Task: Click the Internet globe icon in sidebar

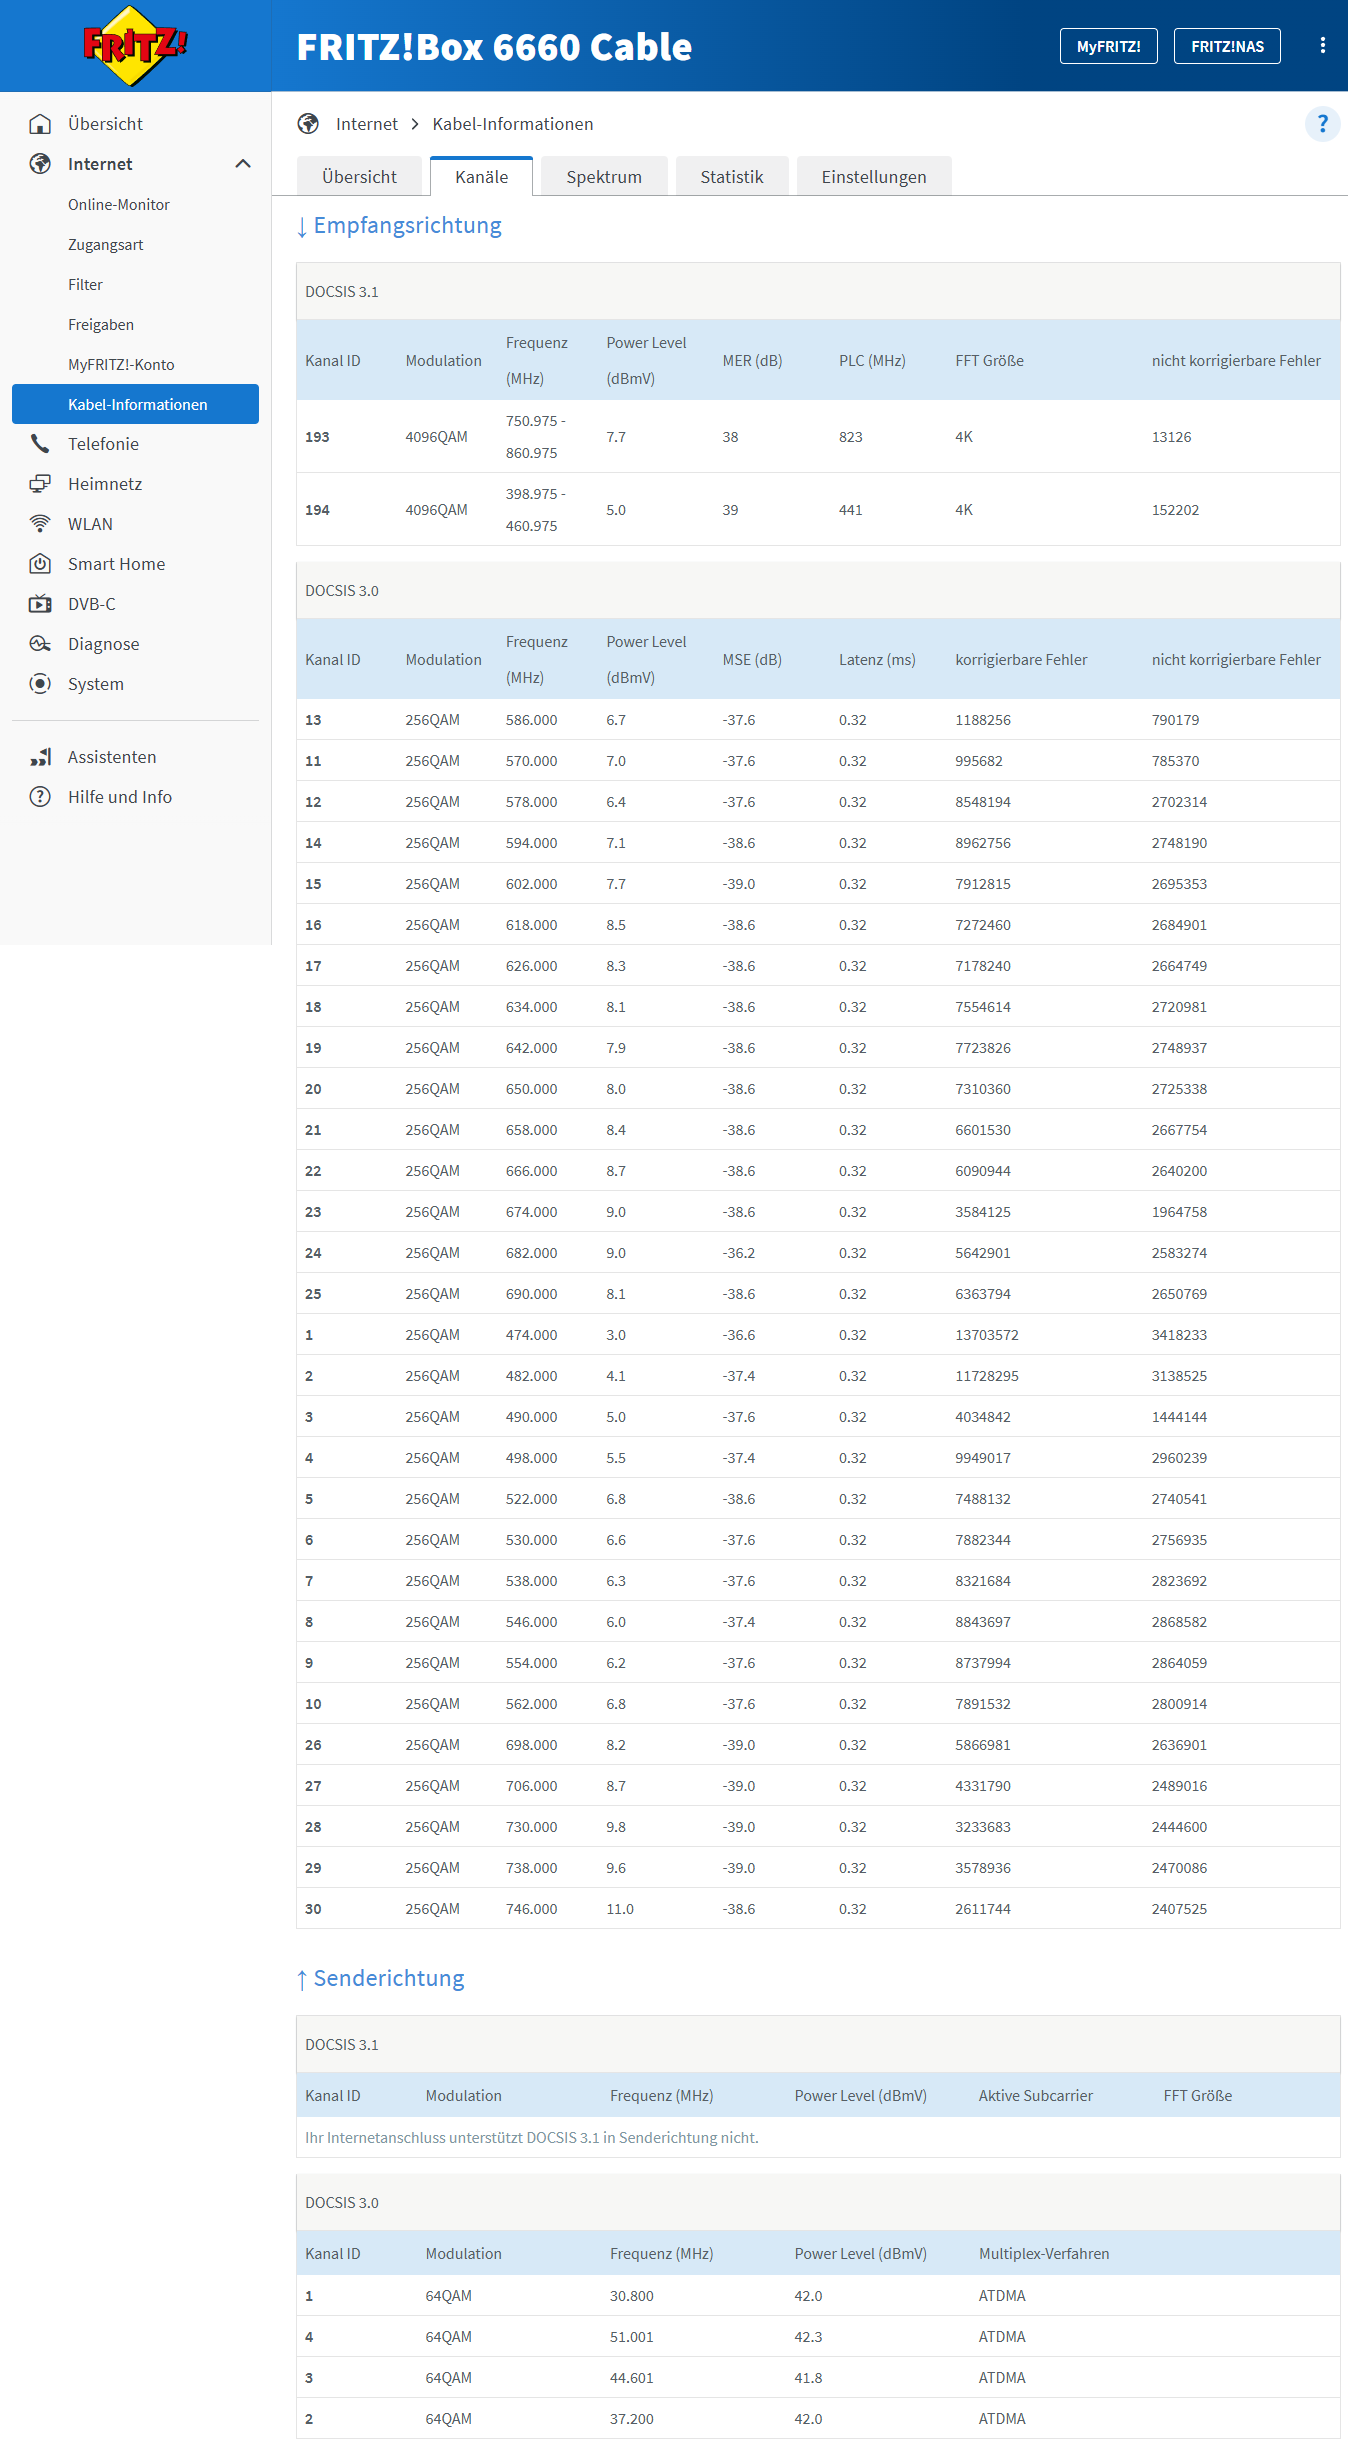Action: [x=40, y=164]
